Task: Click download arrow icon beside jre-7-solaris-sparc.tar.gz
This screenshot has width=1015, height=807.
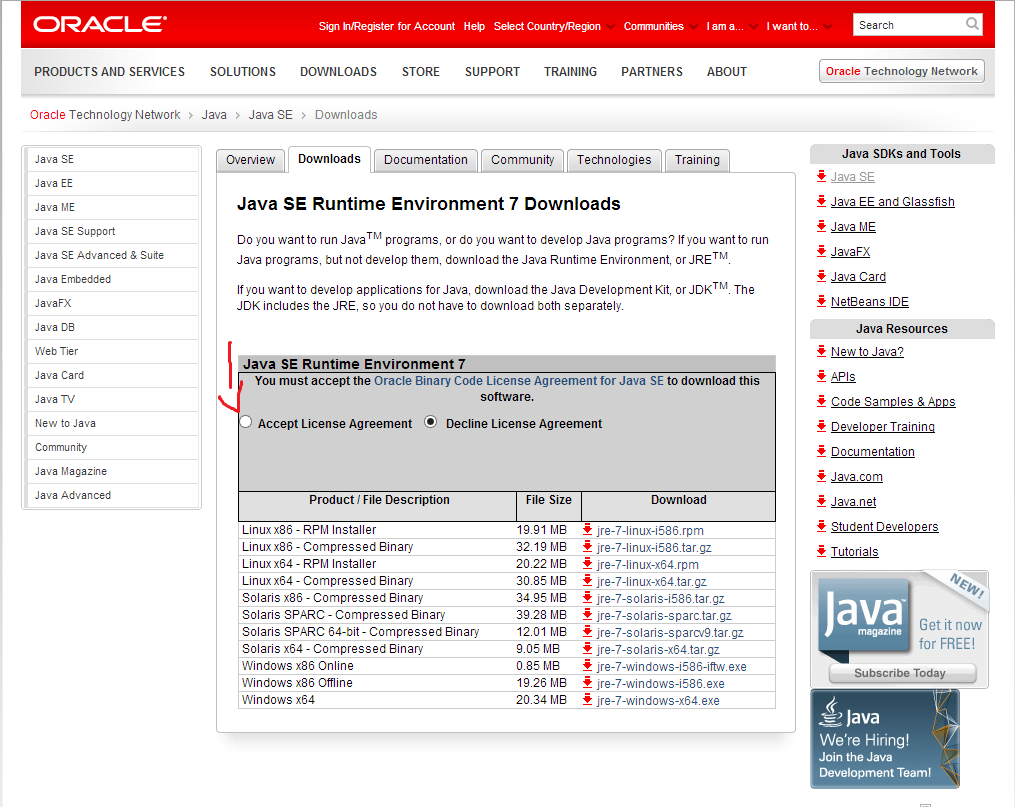Action: tap(587, 615)
